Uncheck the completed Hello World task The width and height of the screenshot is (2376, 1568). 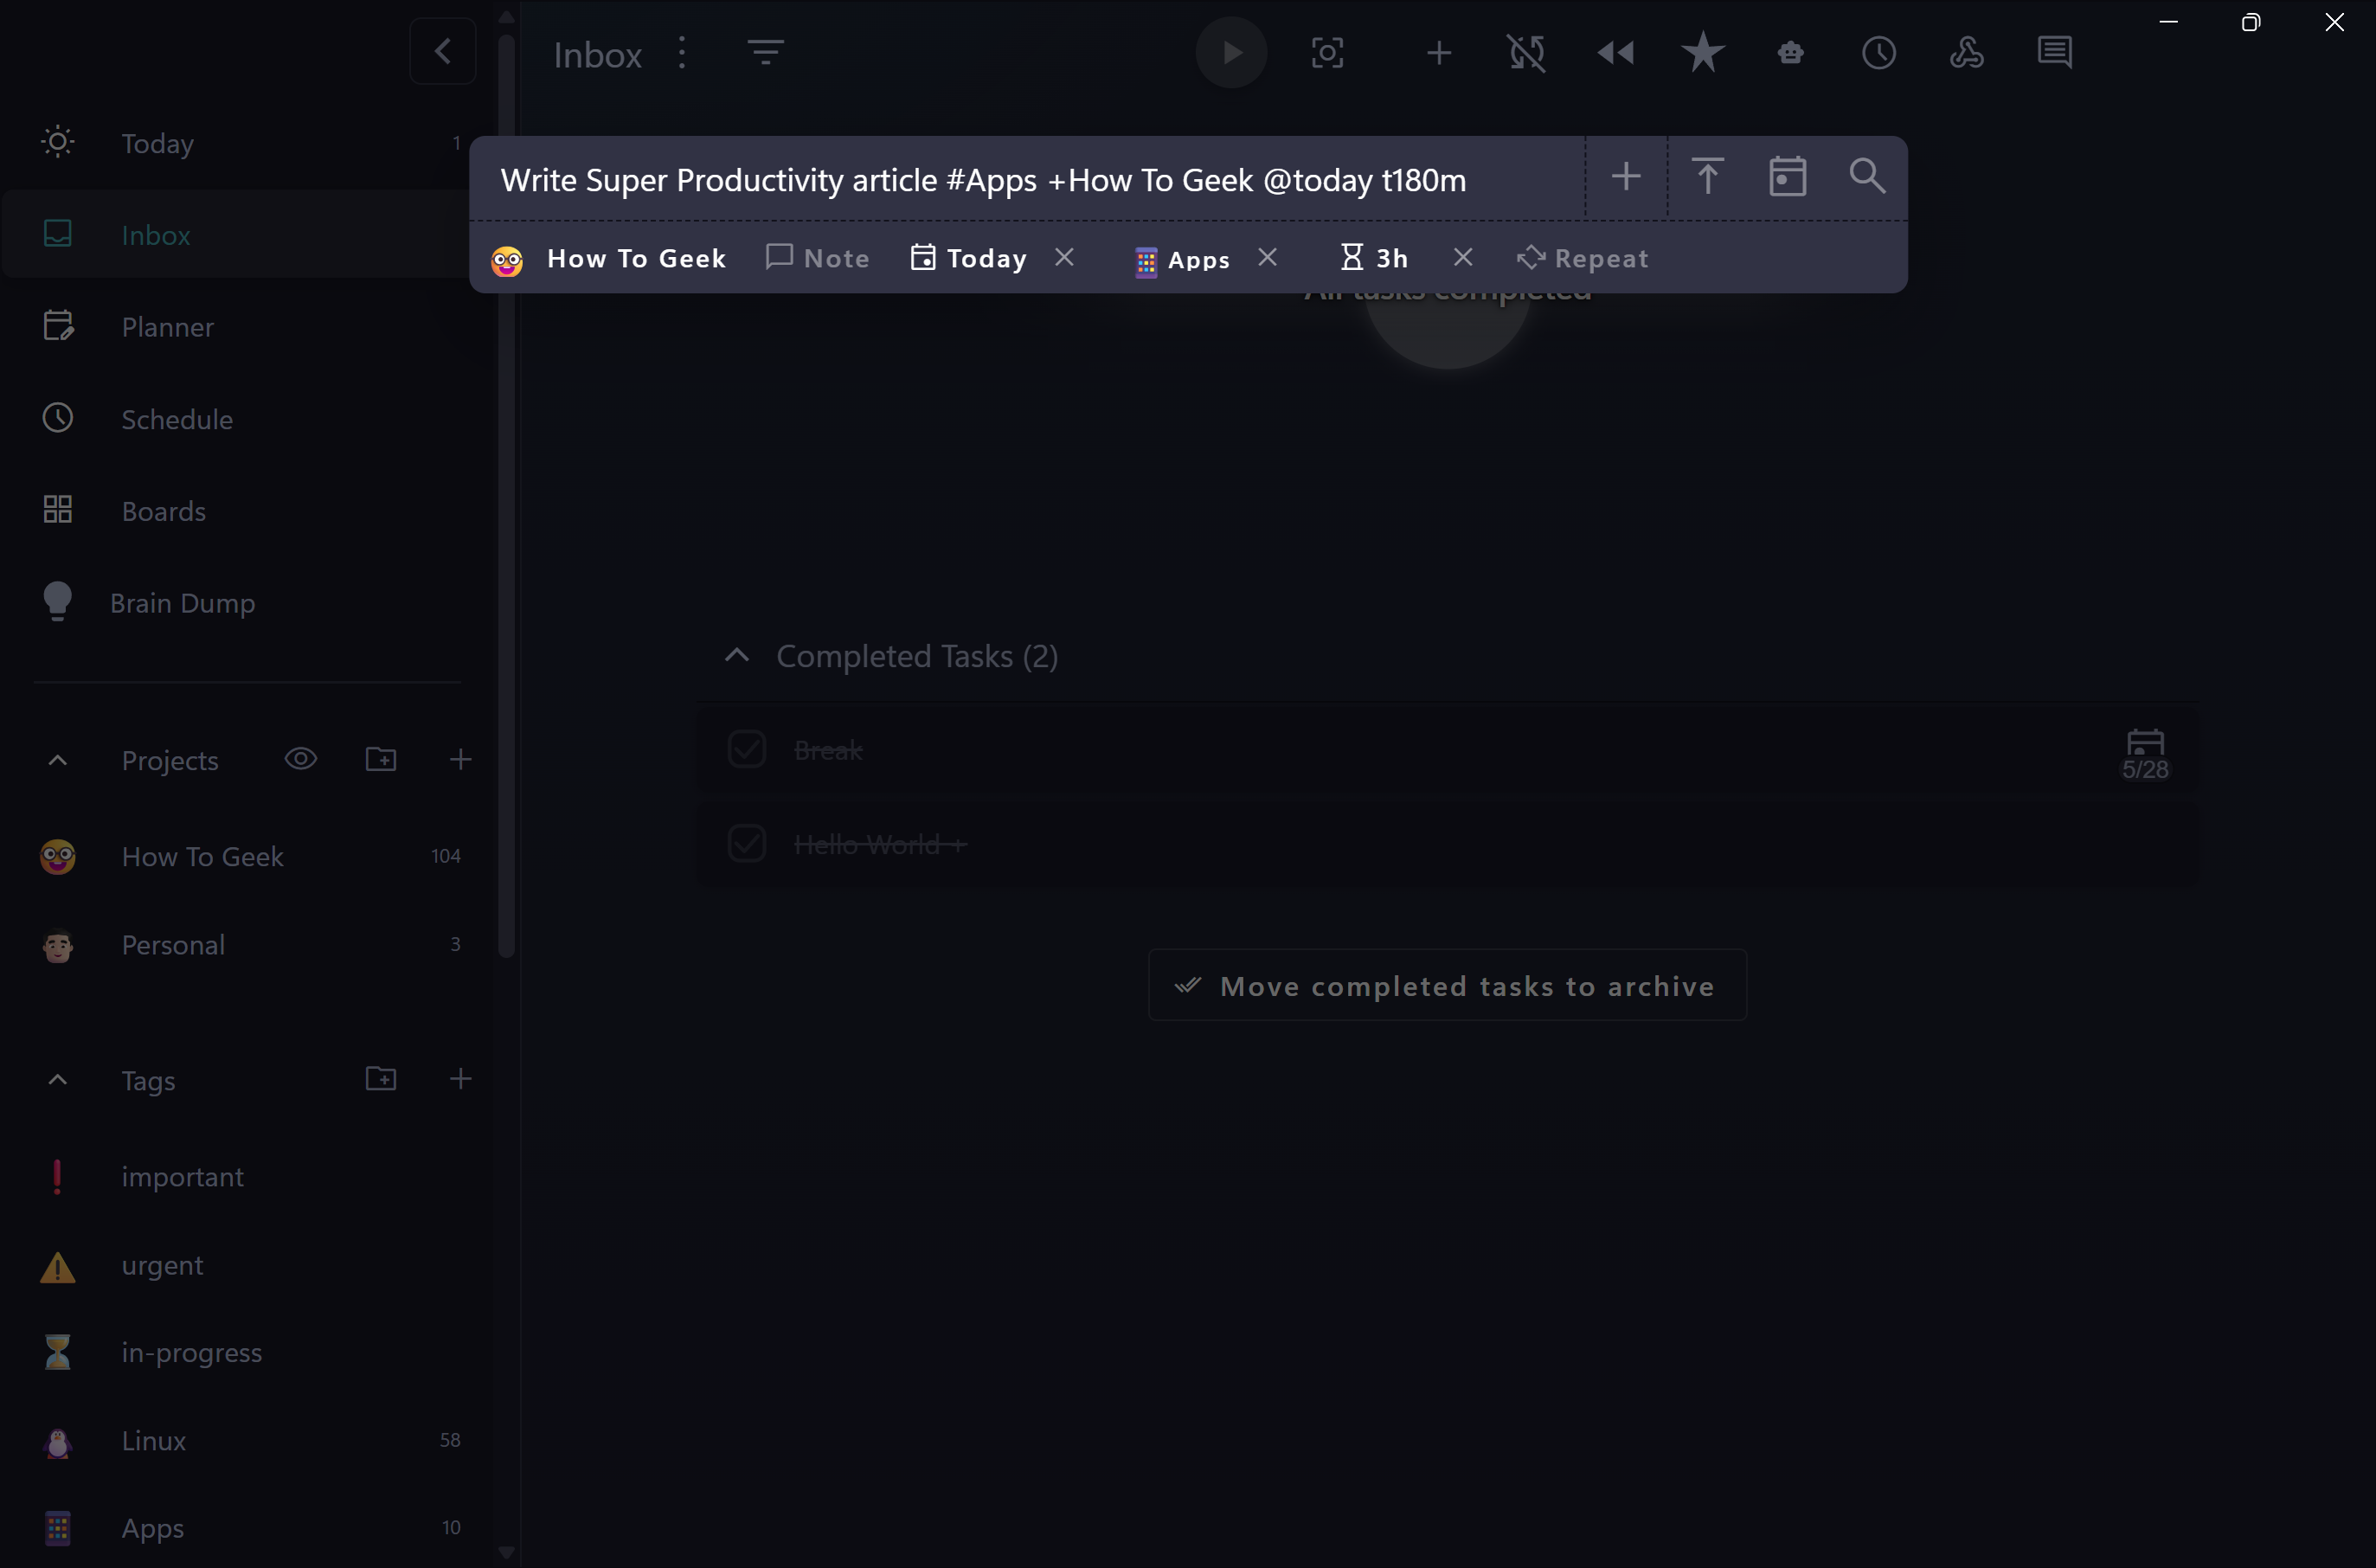tap(747, 844)
